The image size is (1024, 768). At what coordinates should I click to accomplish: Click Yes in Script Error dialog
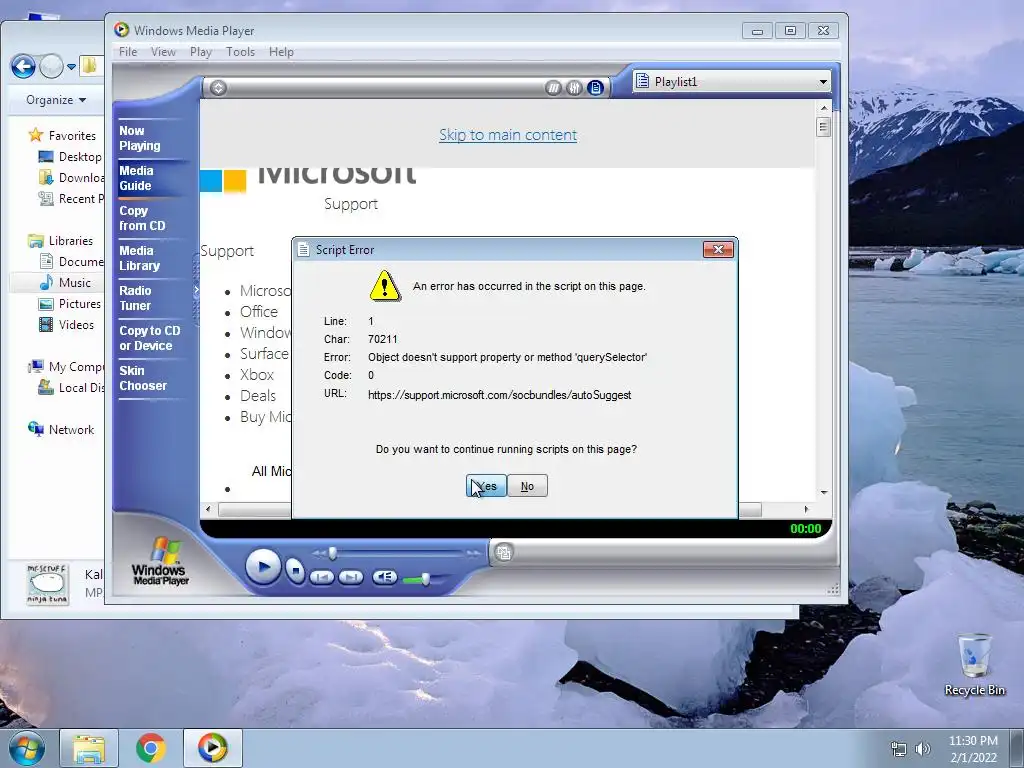coord(487,486)
